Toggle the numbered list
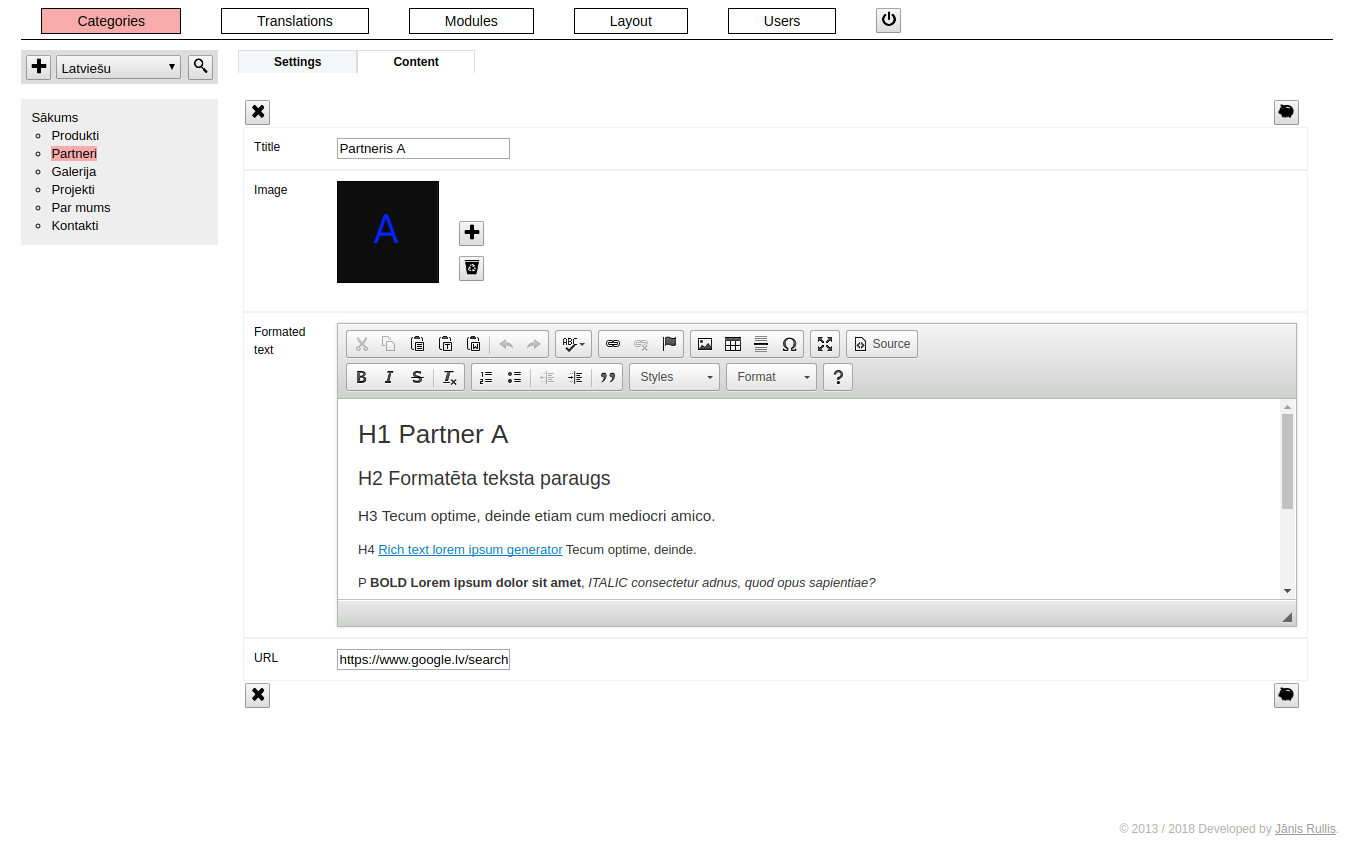The width and height of the screenshot is (1354, 843). coord(486,377)
